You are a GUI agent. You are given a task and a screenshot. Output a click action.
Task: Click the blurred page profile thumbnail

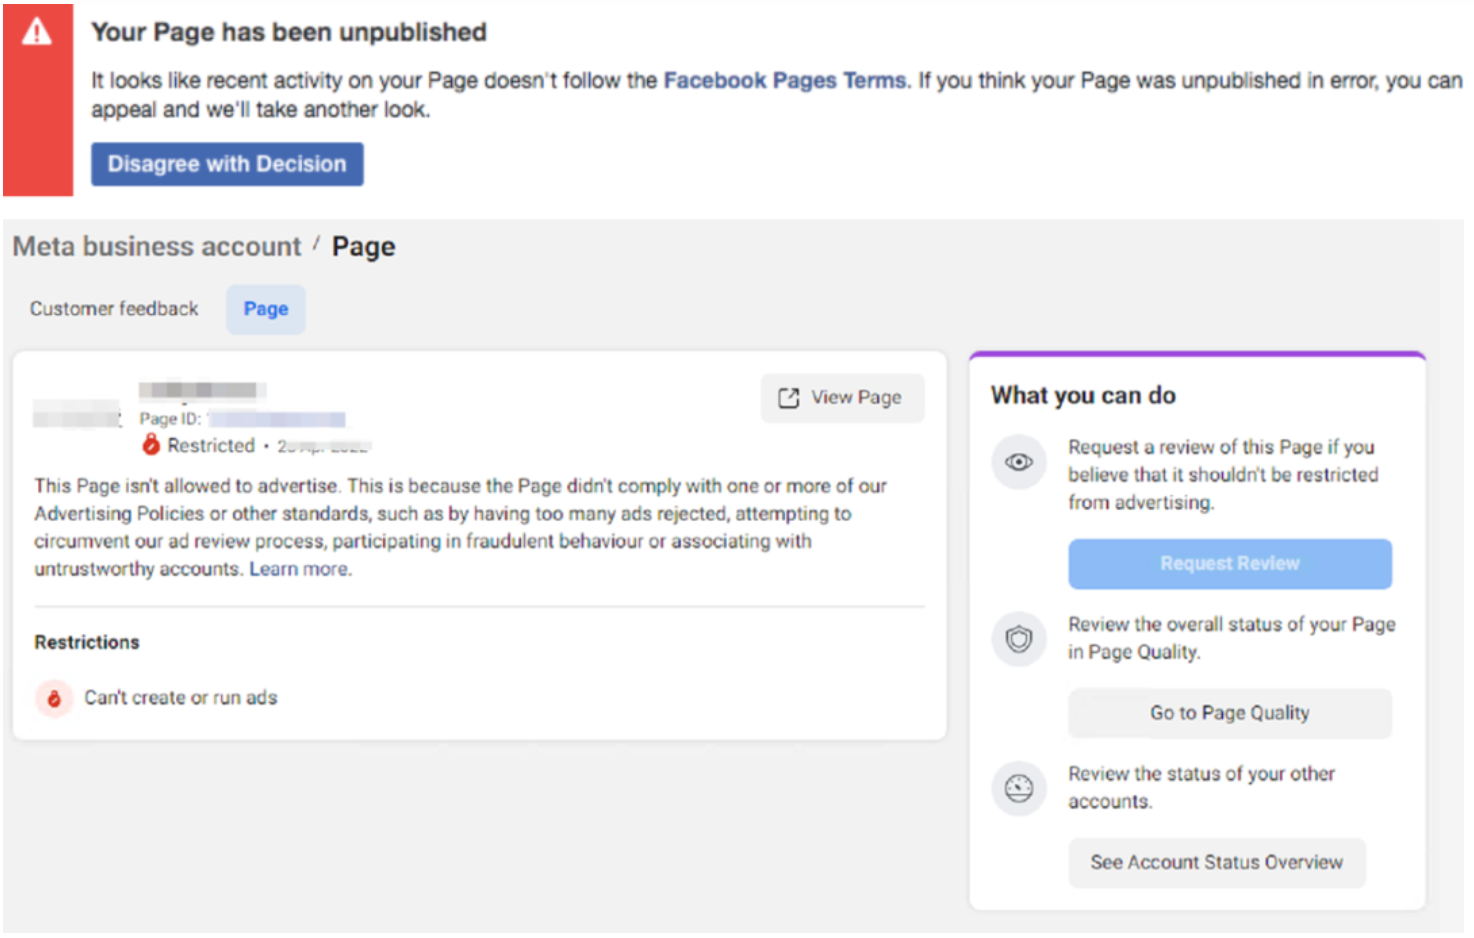pos(76,413)
